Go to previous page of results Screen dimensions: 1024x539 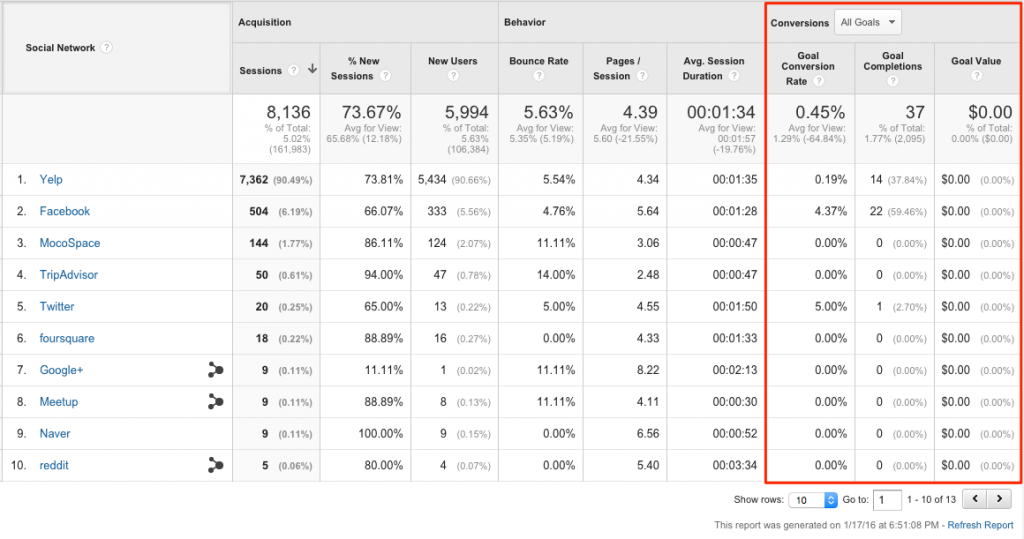(975, 499)
